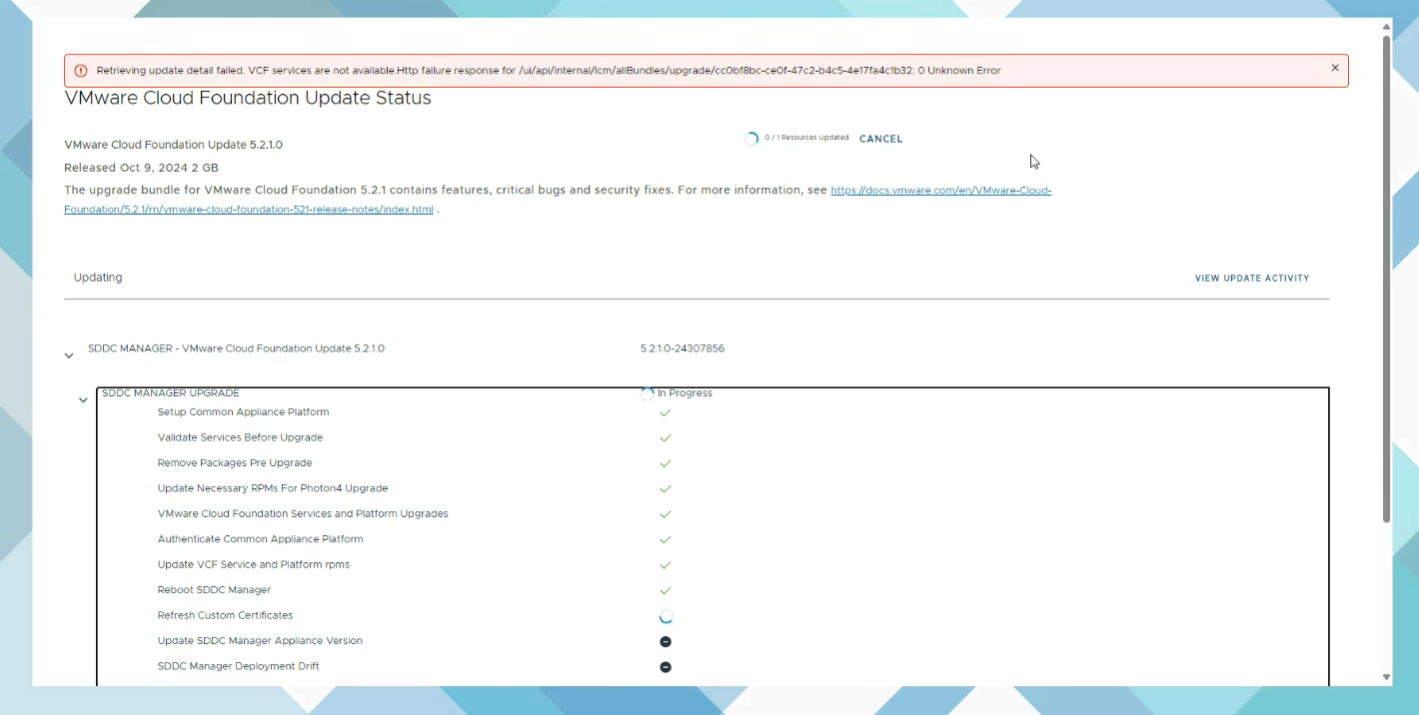Click the error alert icon in the red banner
Screen dimensions: 1419x715
[x=81, y=69]
